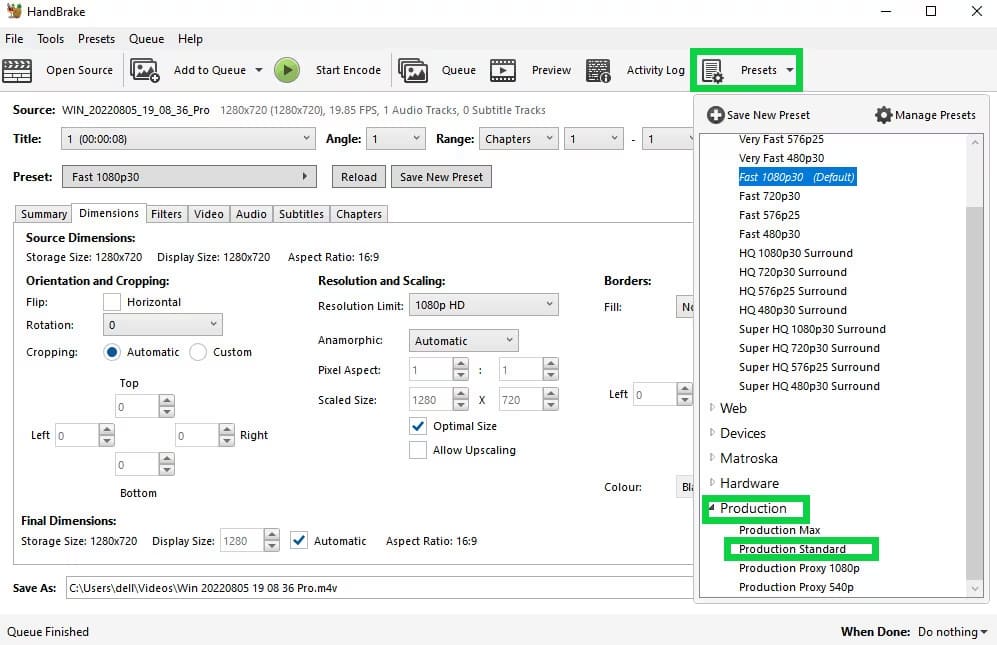
Task: Toggle Automatic display size checkbox
Action: [x=299, y=541]
